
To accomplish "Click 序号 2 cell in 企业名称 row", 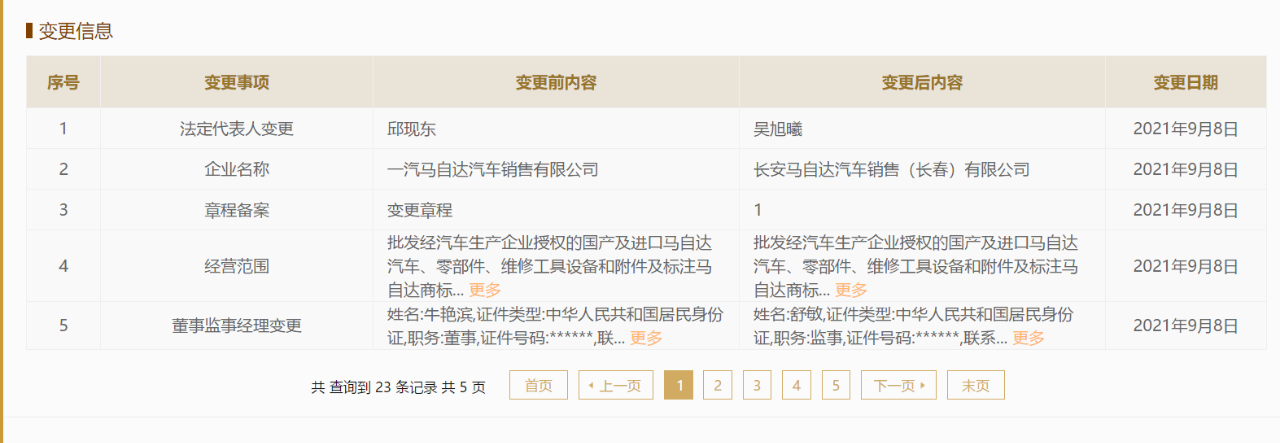I will 63,170.
